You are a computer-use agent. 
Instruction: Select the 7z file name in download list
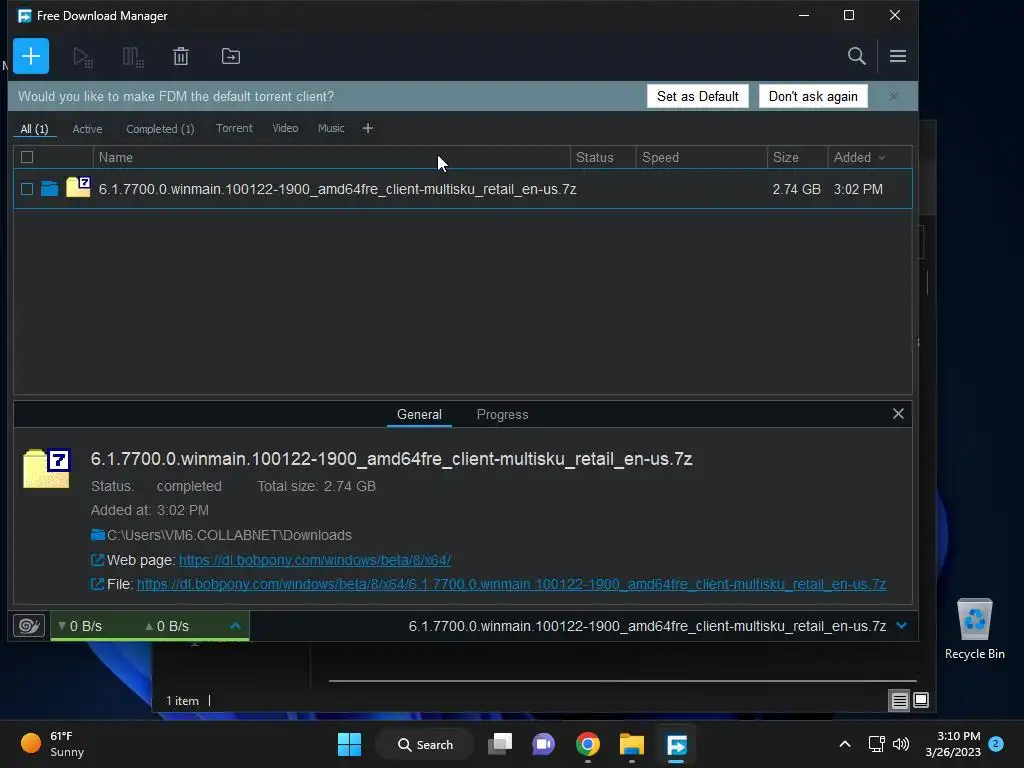pyautogui.click(x=338, y=189)
